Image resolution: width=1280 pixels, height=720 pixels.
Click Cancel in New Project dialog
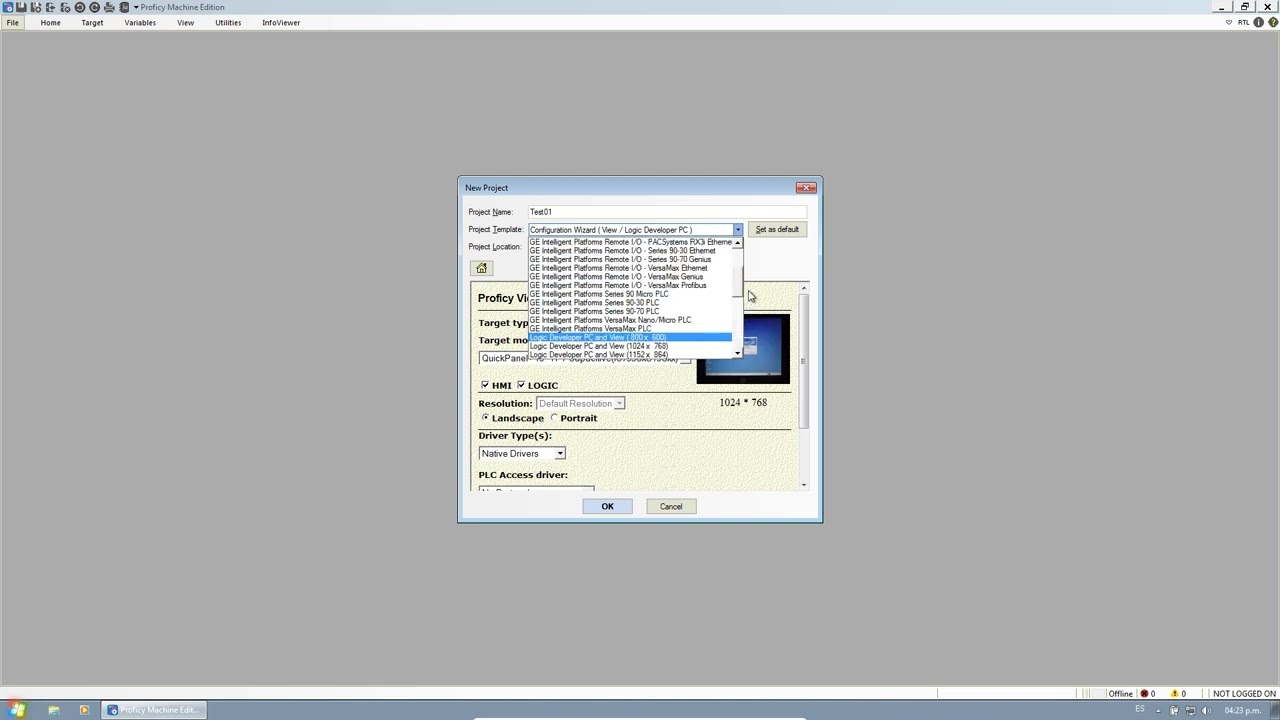pos(671,506)
